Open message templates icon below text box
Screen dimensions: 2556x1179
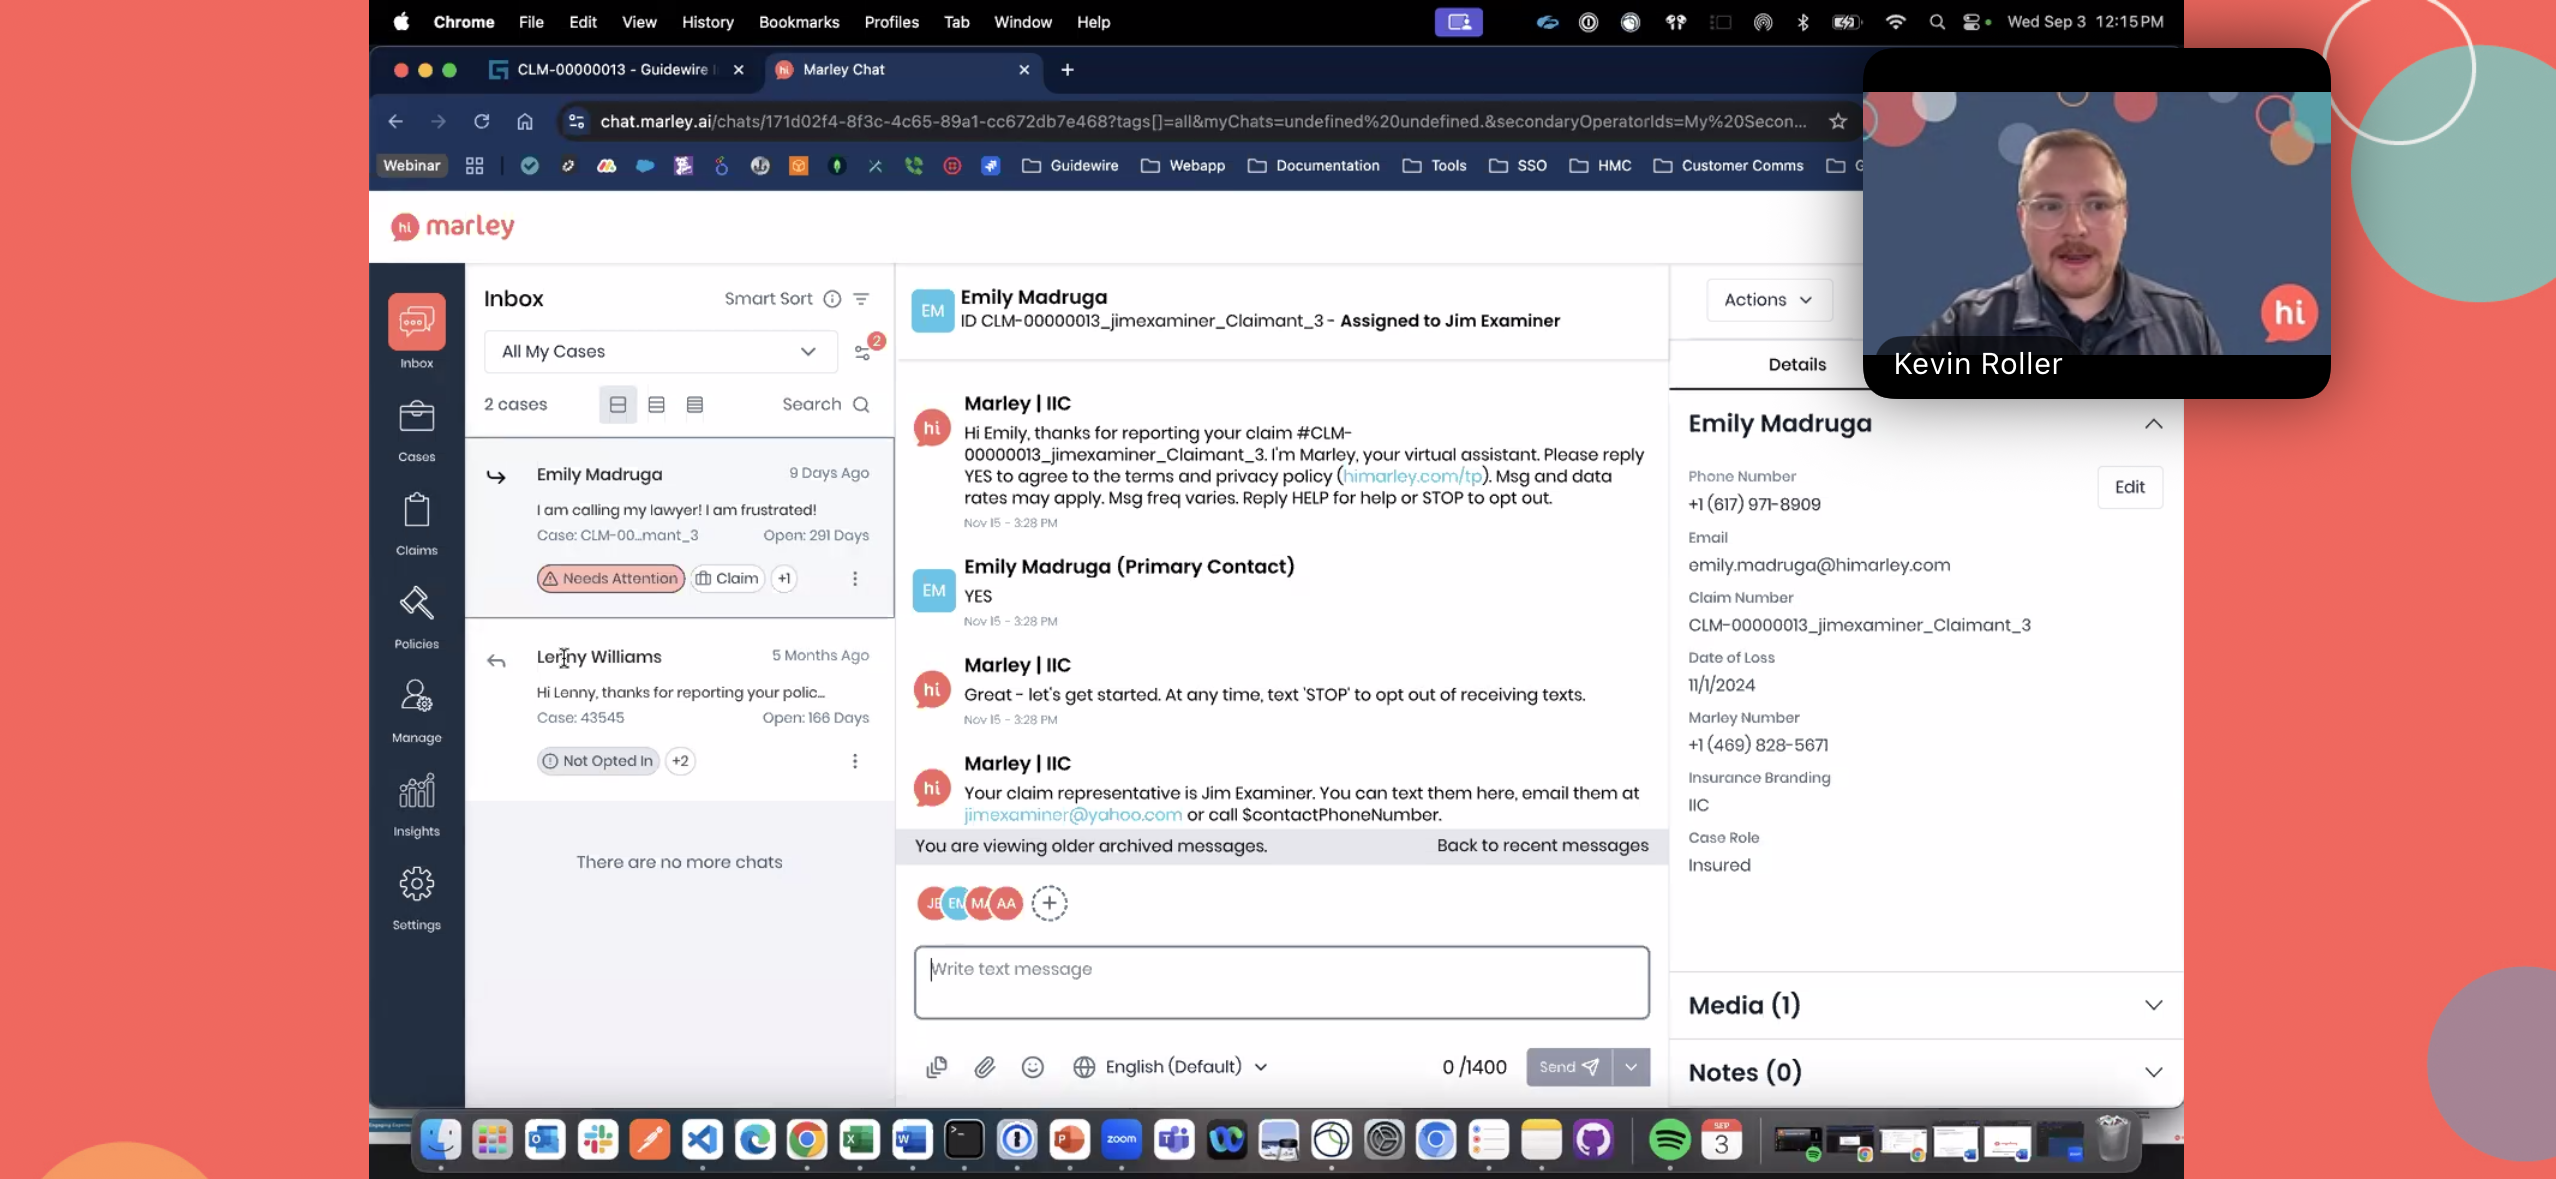pyautogui.click(x=936, y=1067)
